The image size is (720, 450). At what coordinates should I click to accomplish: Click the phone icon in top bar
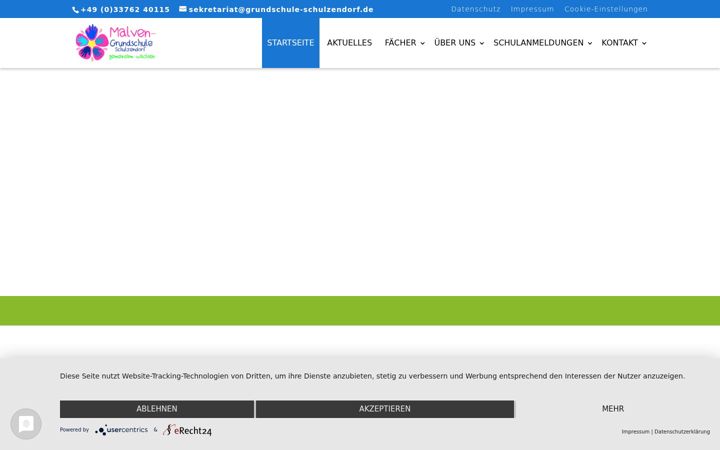click(75, 10)
